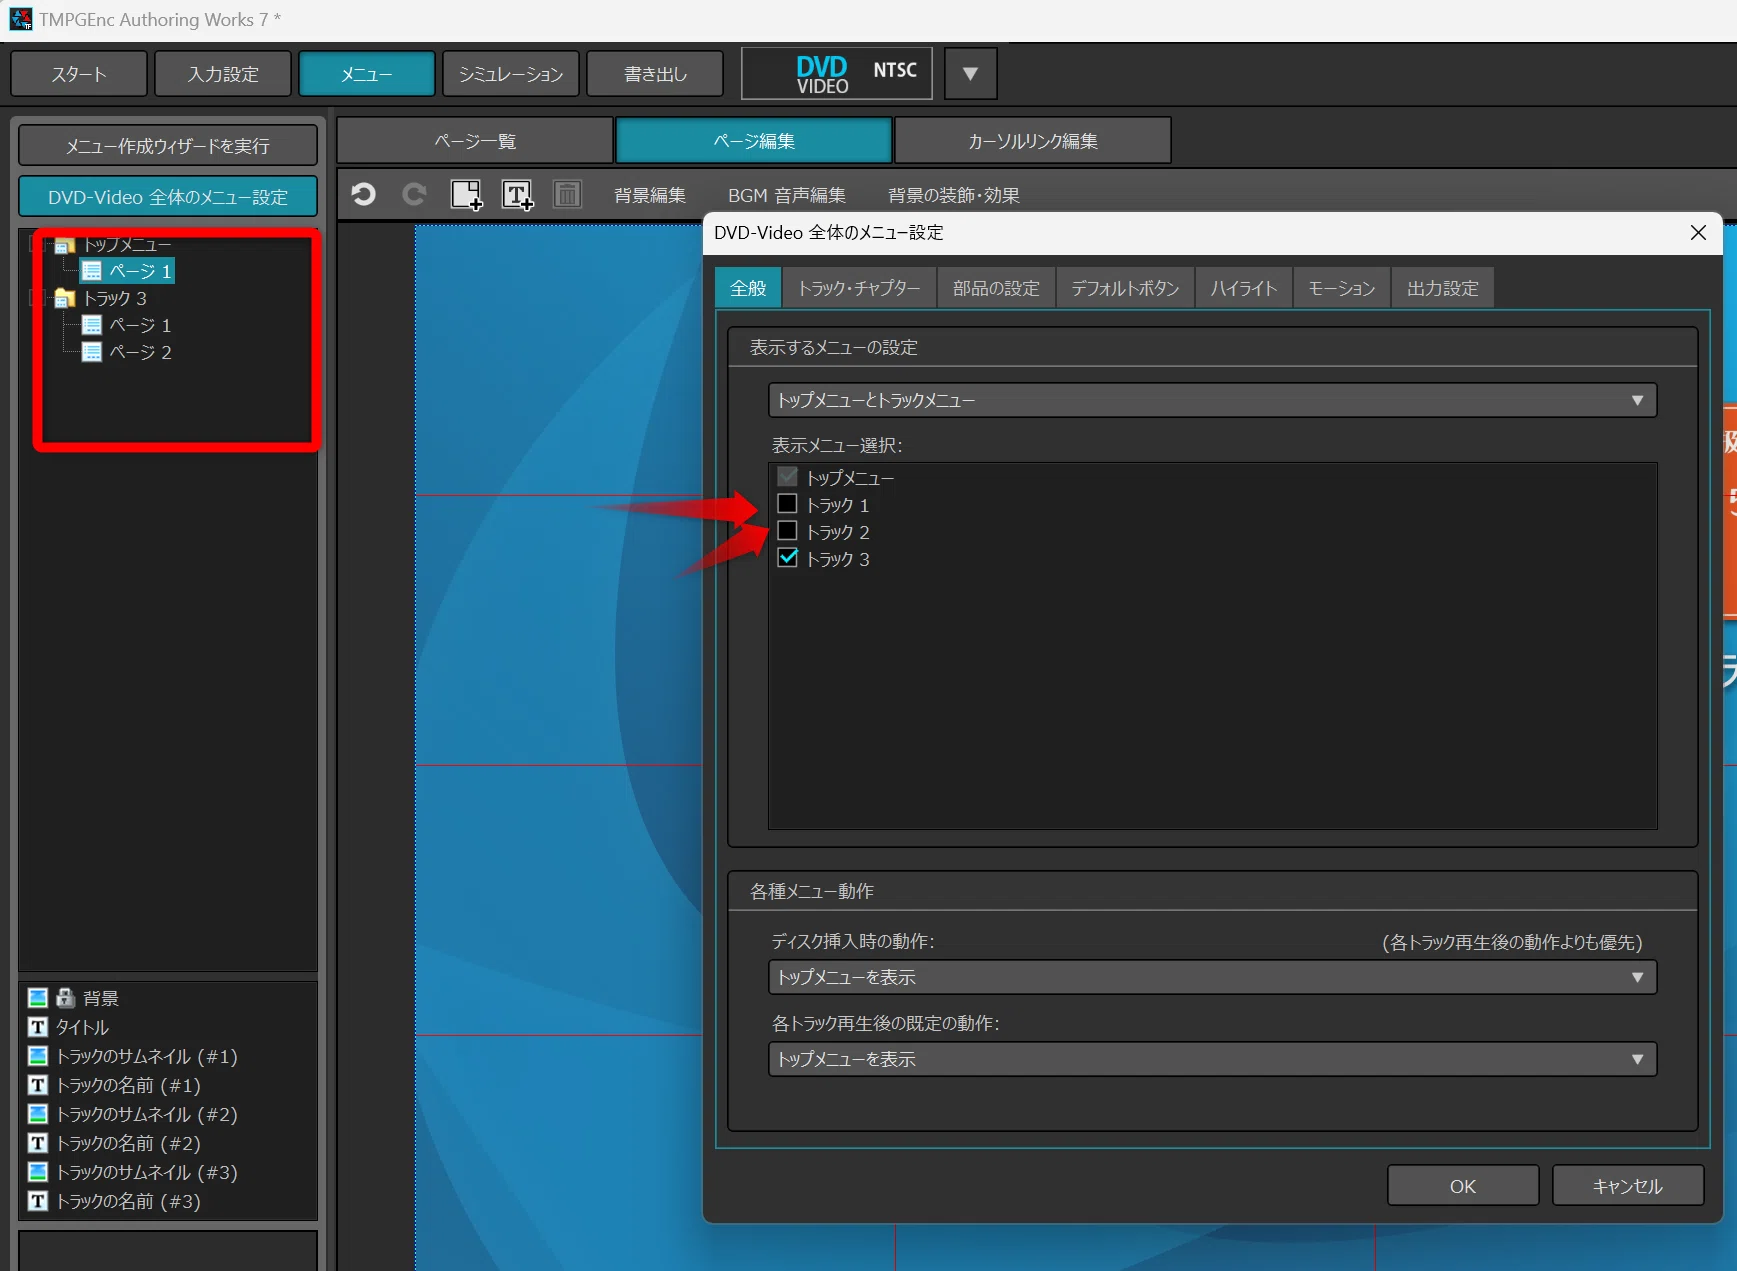
Task: Click the redo arrow icon
Action: (x=414, y=194)
